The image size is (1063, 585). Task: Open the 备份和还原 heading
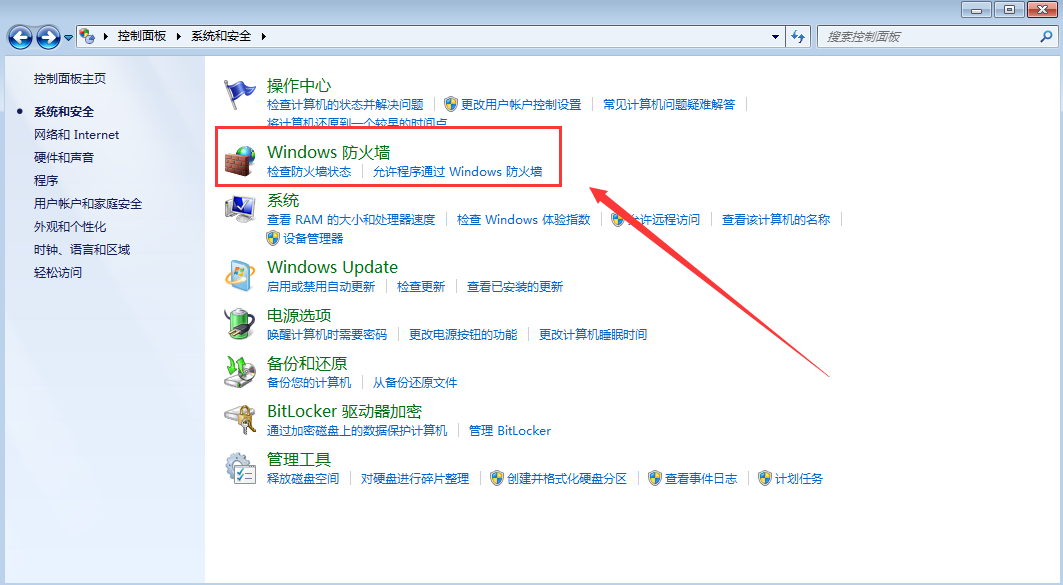tap(306, 364)
